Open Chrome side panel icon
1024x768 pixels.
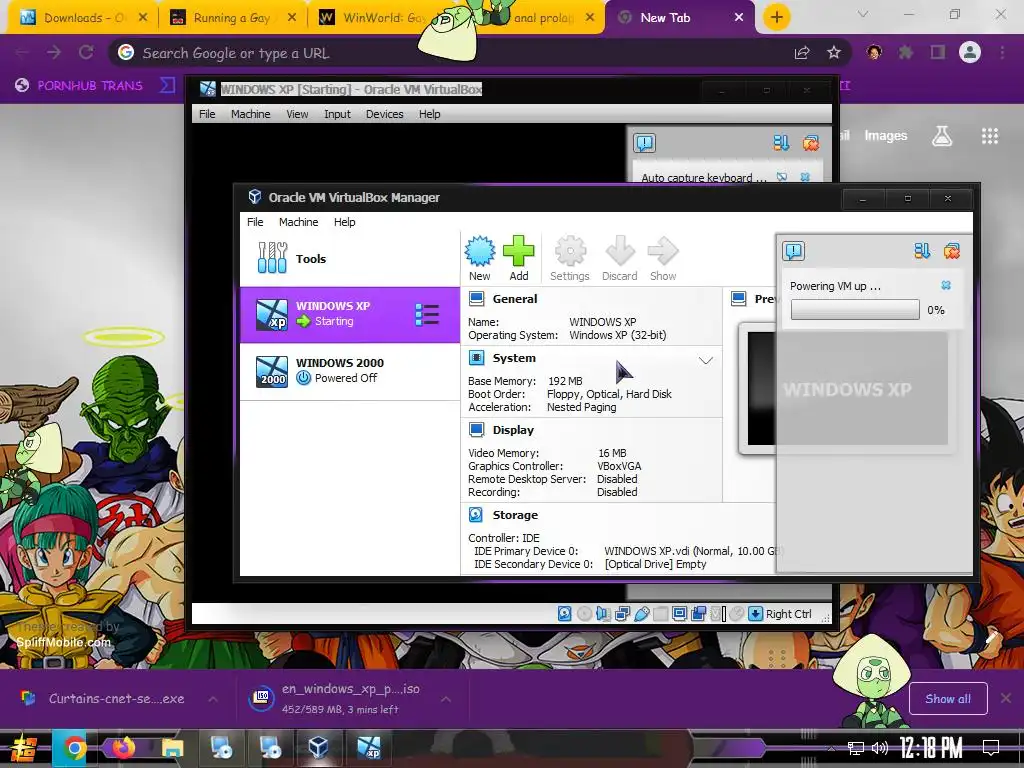click(x=938, y=52)
